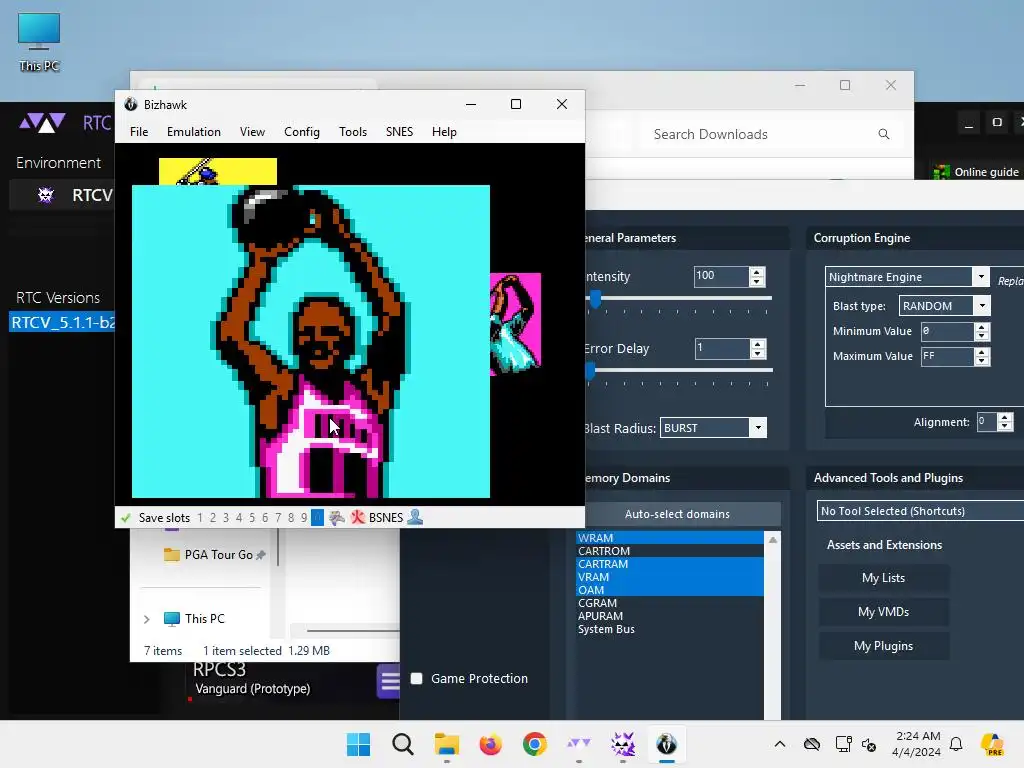Image resolution: width=1024 pixels, height=768 pixels.
Task: Click the Online guide icon
Action: tap(942, 172)
